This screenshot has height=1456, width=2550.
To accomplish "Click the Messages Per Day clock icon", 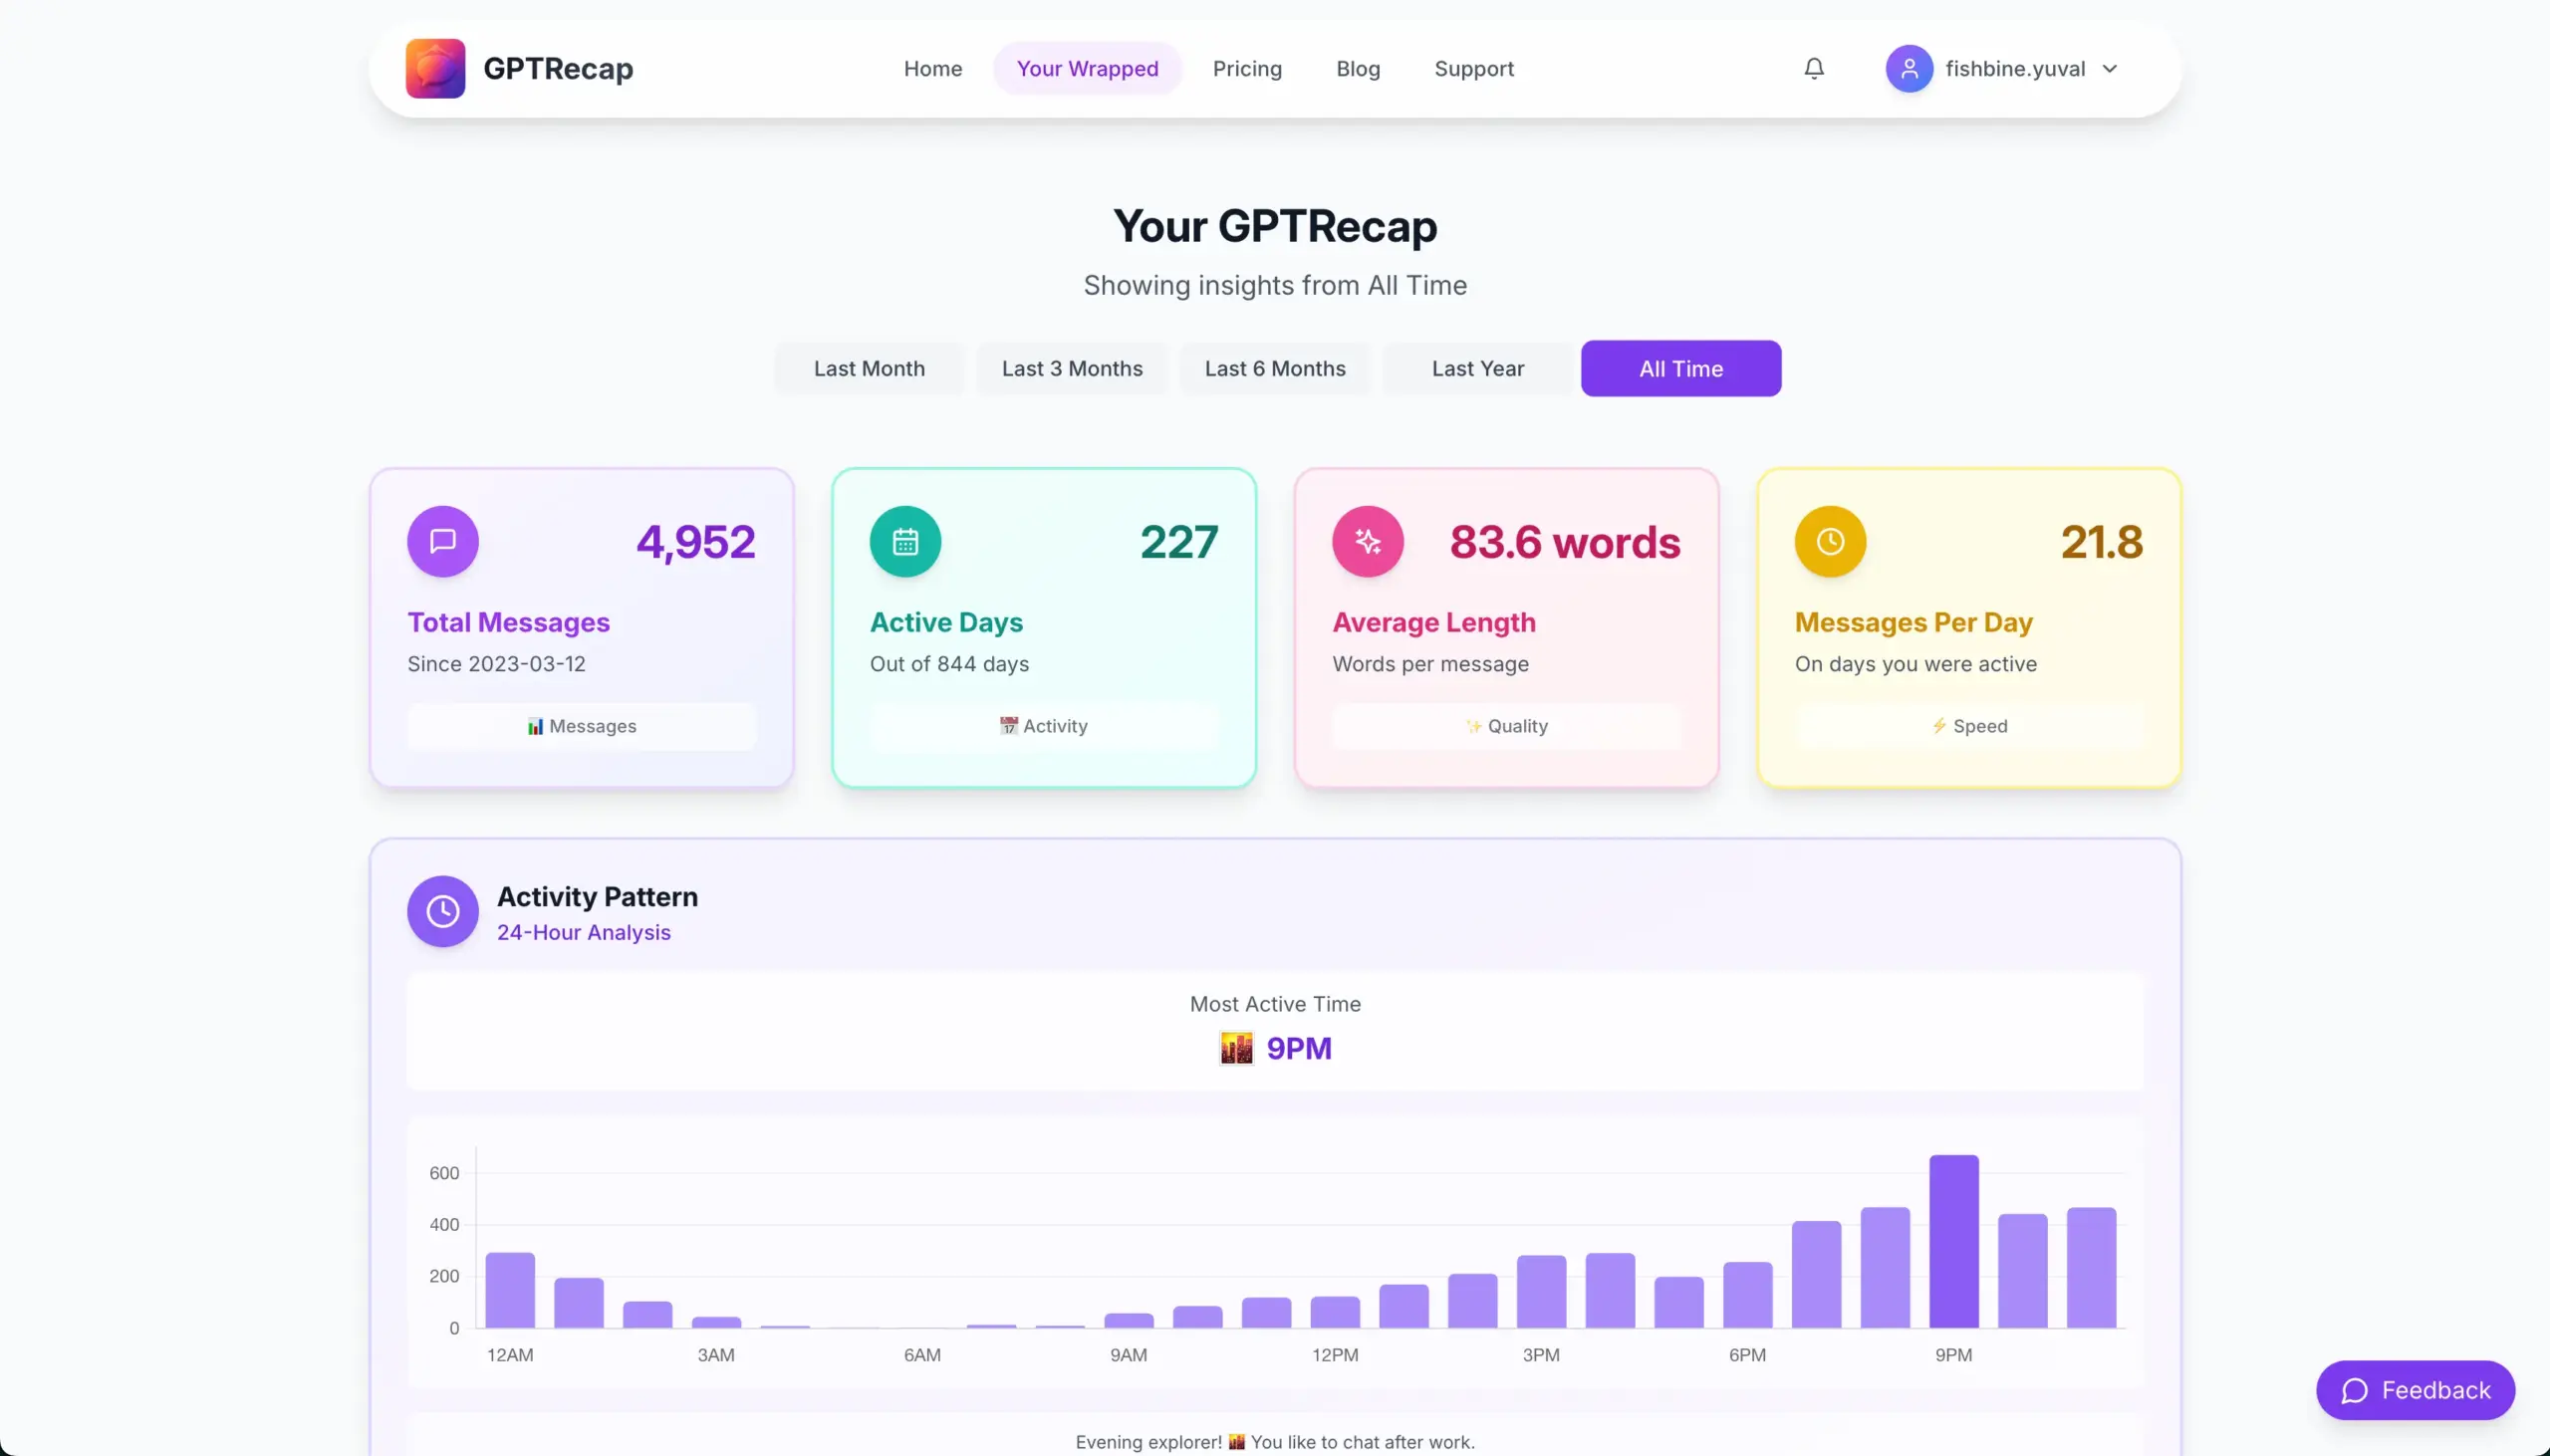I will [1830, 541].
